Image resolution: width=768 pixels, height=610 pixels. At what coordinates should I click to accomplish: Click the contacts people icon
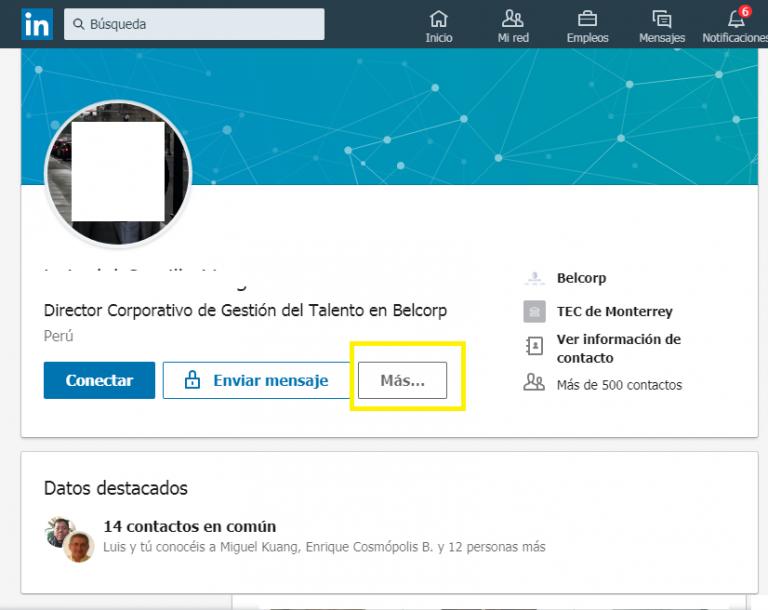point(535,382)
